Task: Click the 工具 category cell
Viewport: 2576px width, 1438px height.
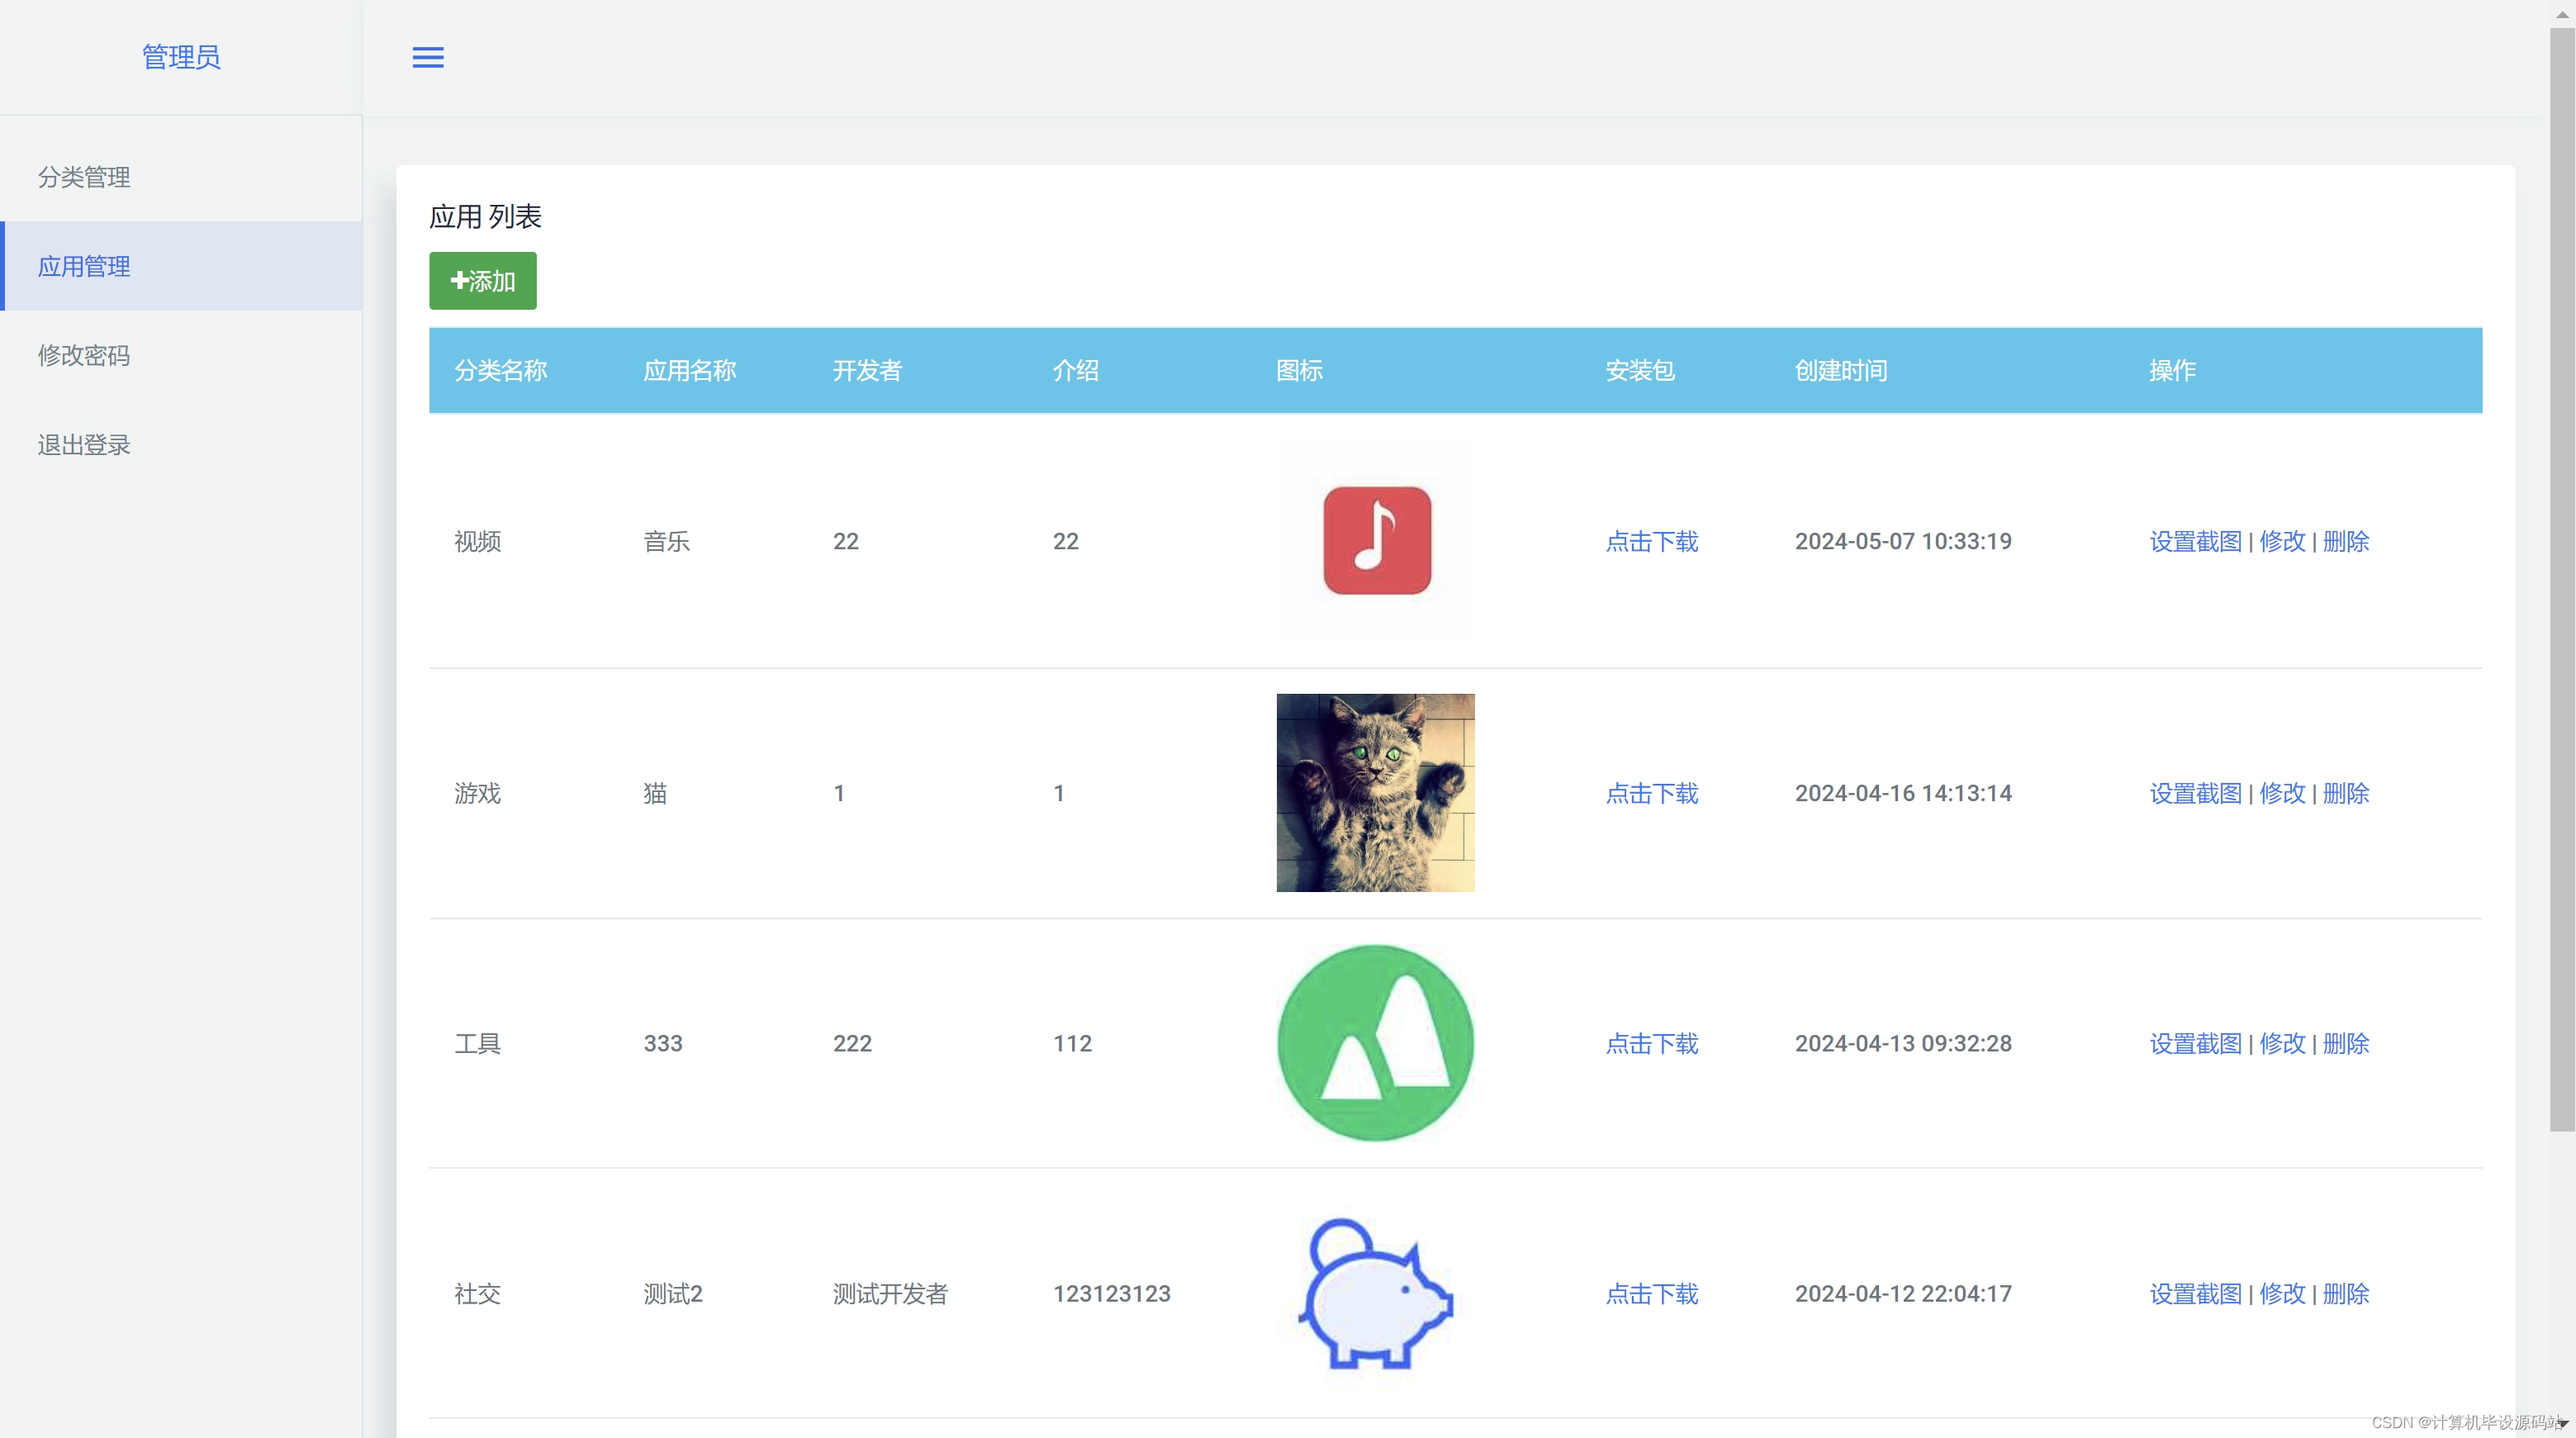Action: coord(478,1043)
